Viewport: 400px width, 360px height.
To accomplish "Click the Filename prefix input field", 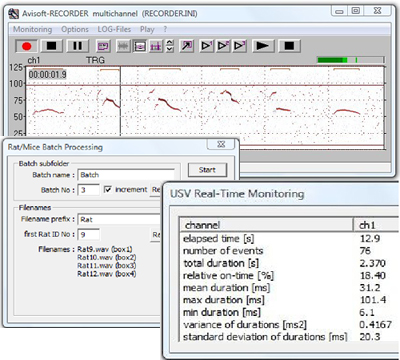I will point(120,220).
